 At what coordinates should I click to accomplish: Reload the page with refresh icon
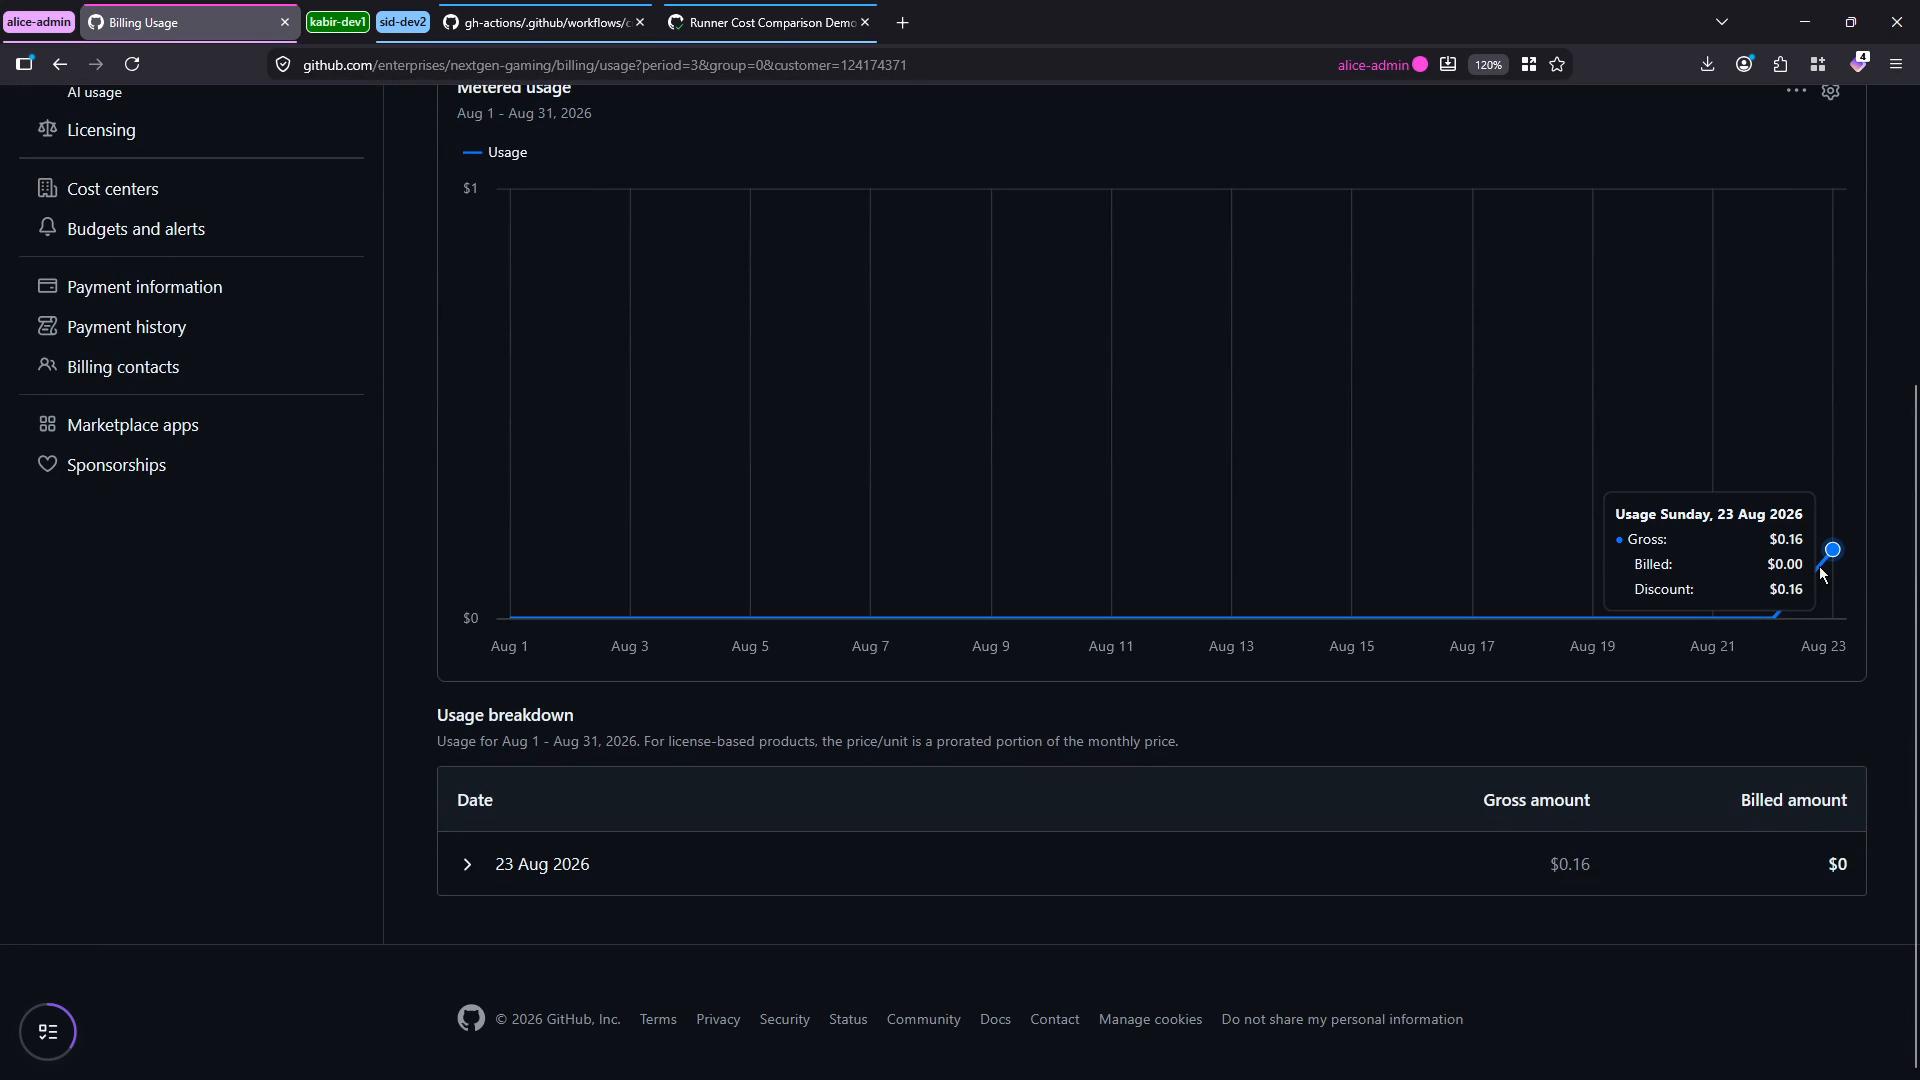132,64
